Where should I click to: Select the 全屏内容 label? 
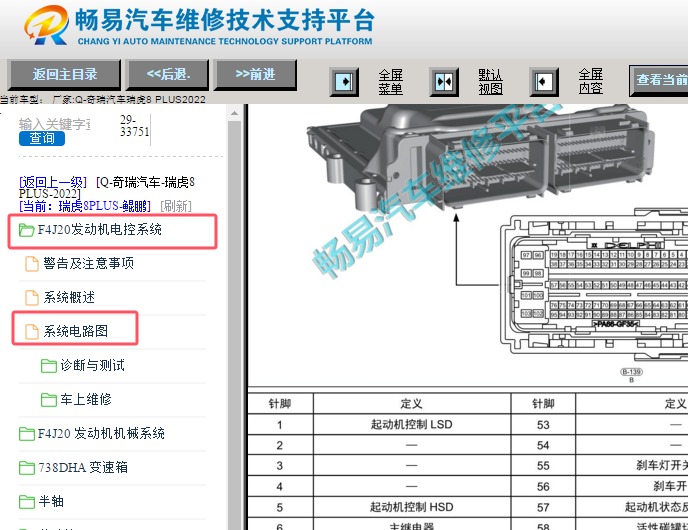(x=591, y=81)
